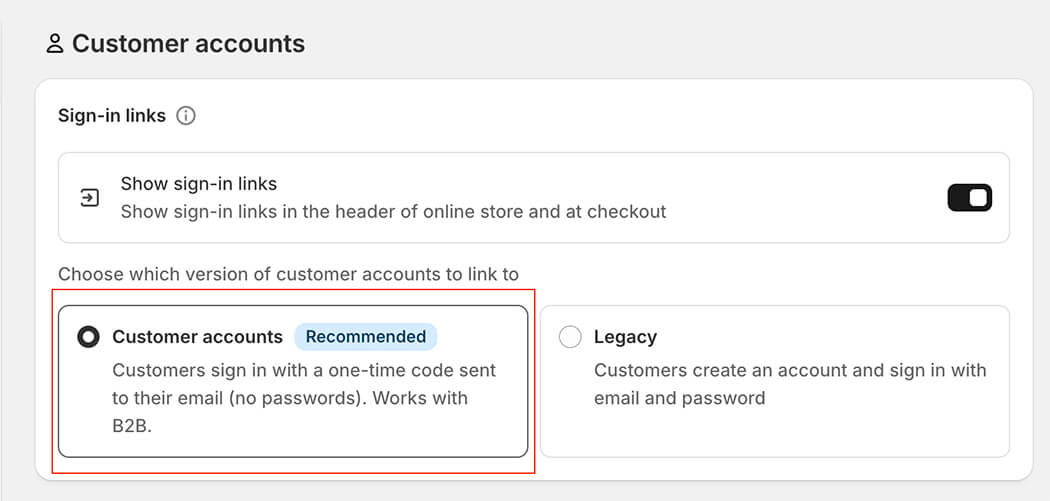
Task: Click the 'Choose which version of customer accounts' text
Action: click(x=289, y=274)
